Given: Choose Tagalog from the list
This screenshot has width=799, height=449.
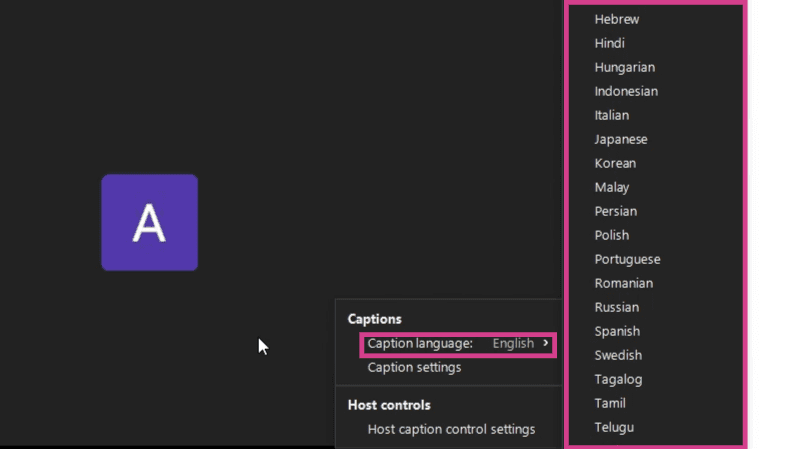Looking at the screenshot, I should [x=618, y=379].
